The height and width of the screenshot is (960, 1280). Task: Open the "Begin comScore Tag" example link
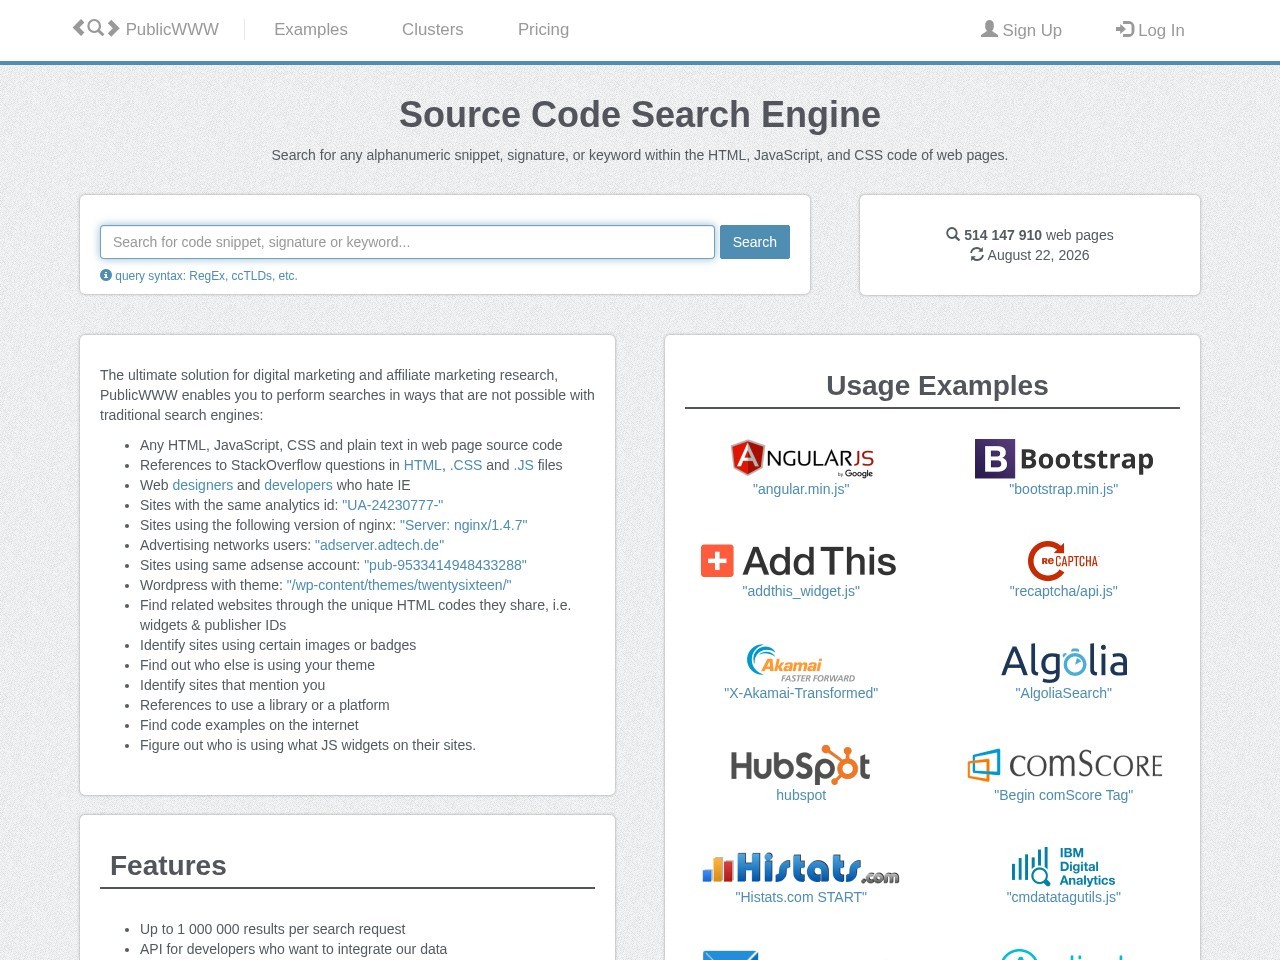pos(1063,795)
